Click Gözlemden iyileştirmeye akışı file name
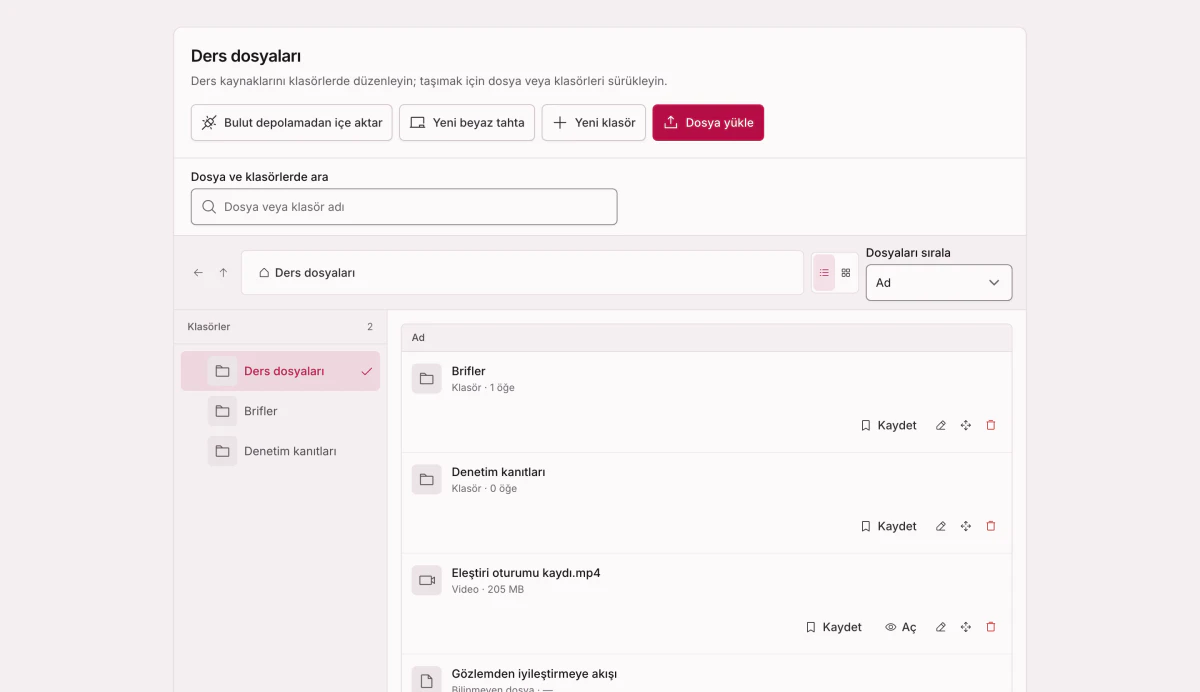Viewport: 1200px width, 692px height. click(534, 674)
